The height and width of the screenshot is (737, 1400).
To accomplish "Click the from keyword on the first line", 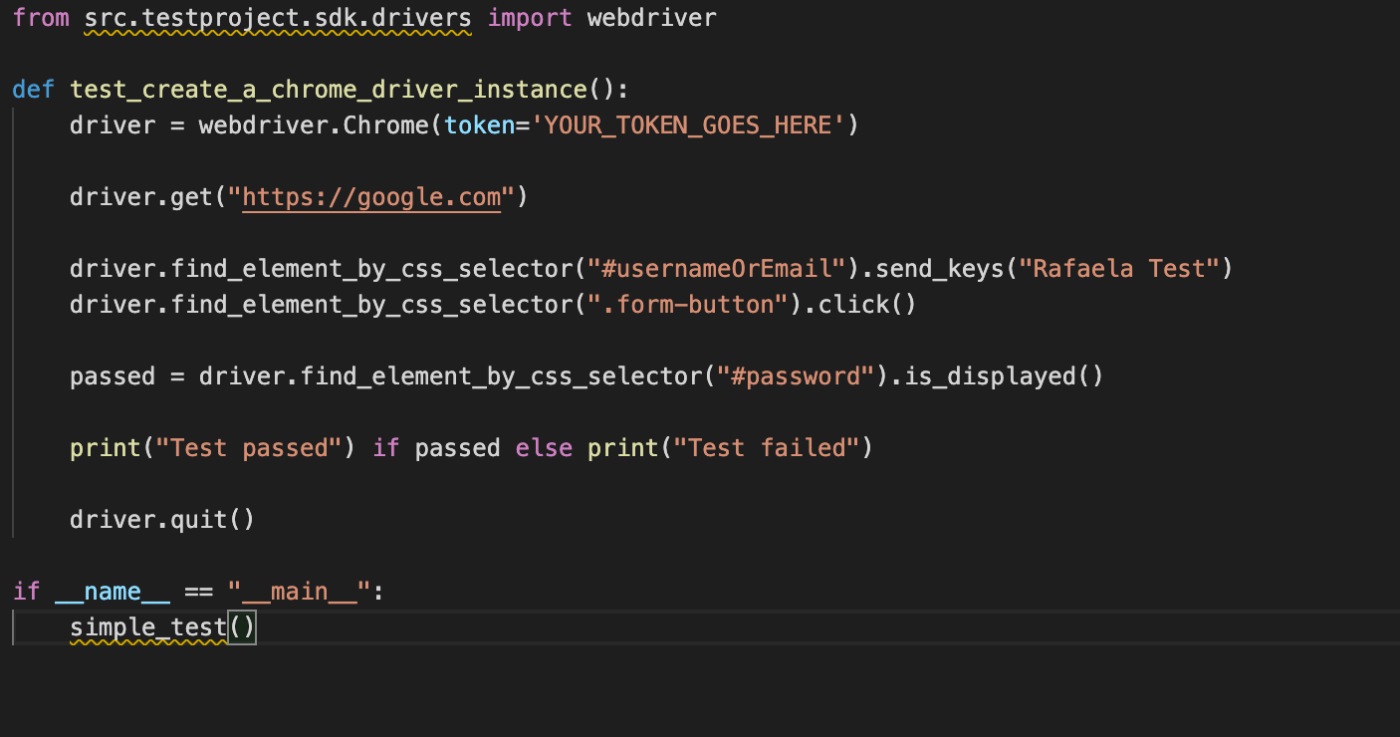I will pos(41,18).
